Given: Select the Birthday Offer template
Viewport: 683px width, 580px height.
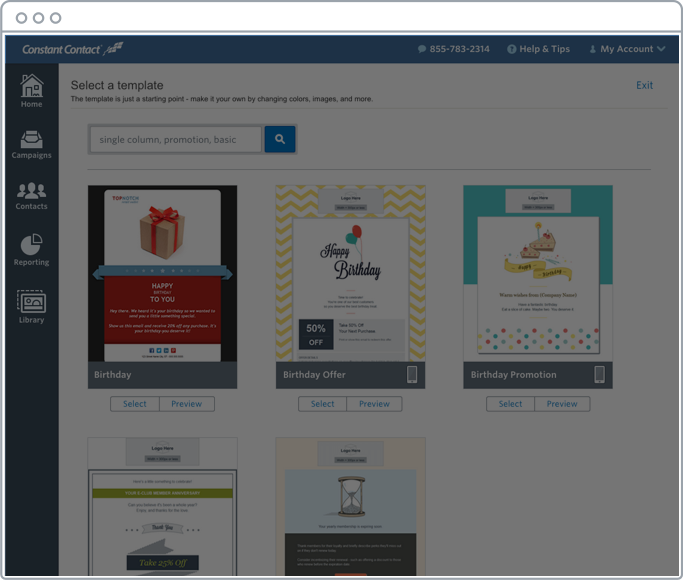Looking at the screenshot, I should coord(322,404).
